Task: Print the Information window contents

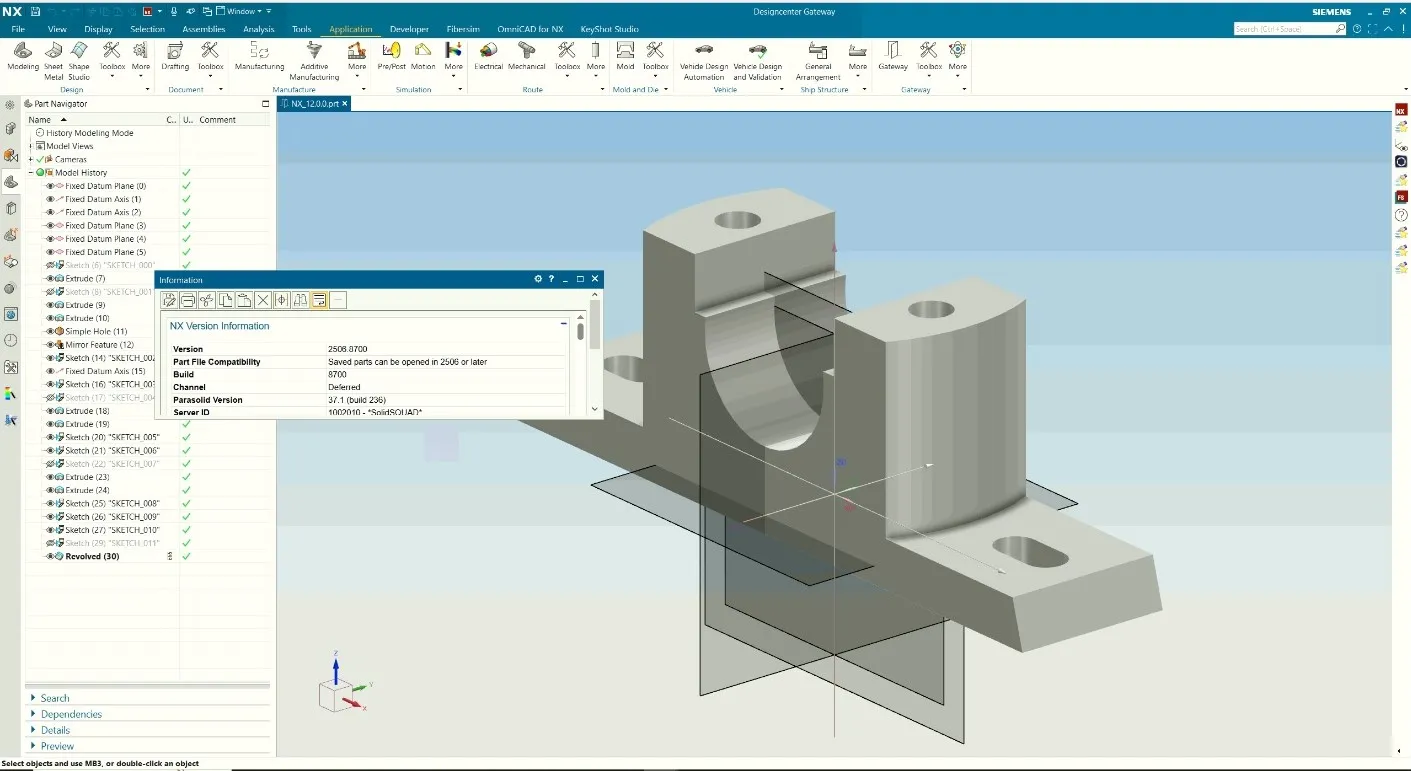Action: (x=187, y=300)
